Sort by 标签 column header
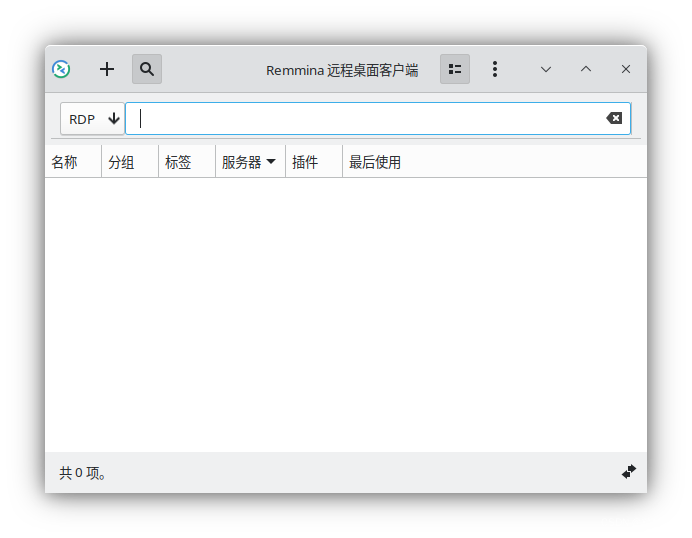The height and width of the screenshot is (538, 692). [187, 162]
